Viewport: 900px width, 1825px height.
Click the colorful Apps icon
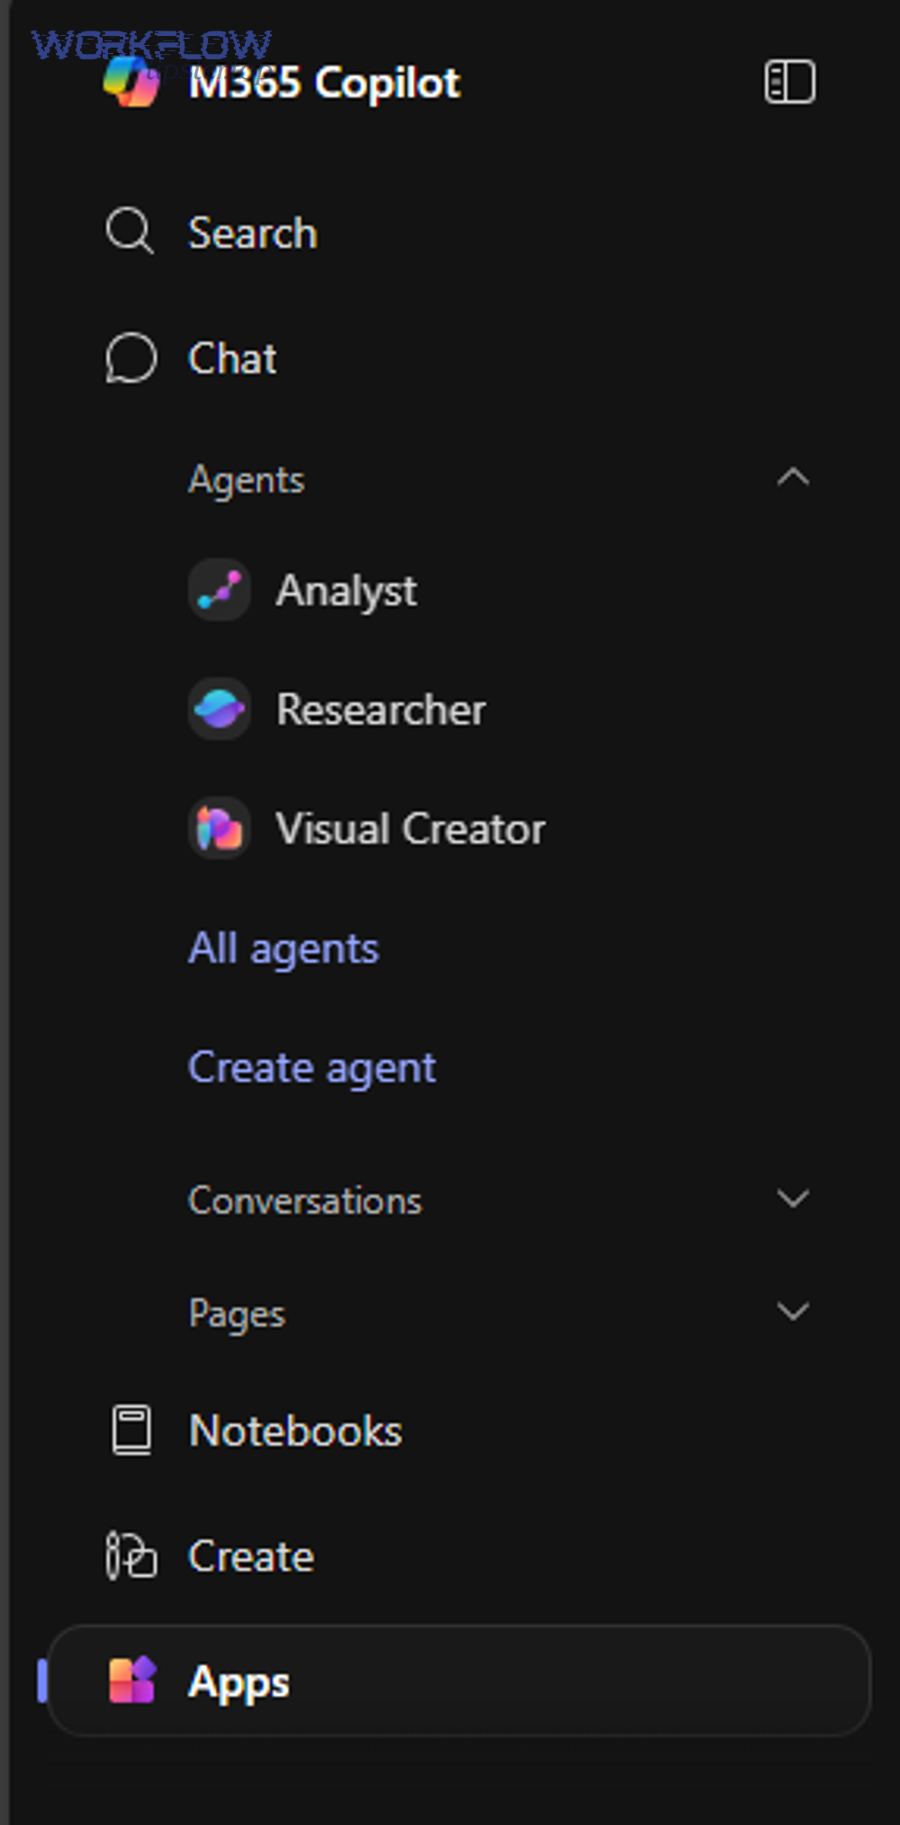[132, 1680]
